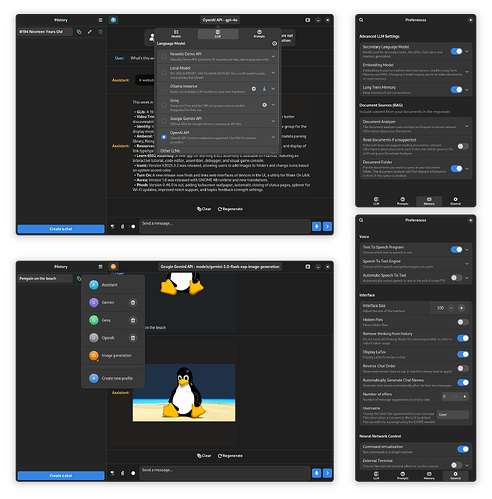Click the generated penguin on beach image
The width and height of the screenshot is (492, 499).
pos(184,393)
